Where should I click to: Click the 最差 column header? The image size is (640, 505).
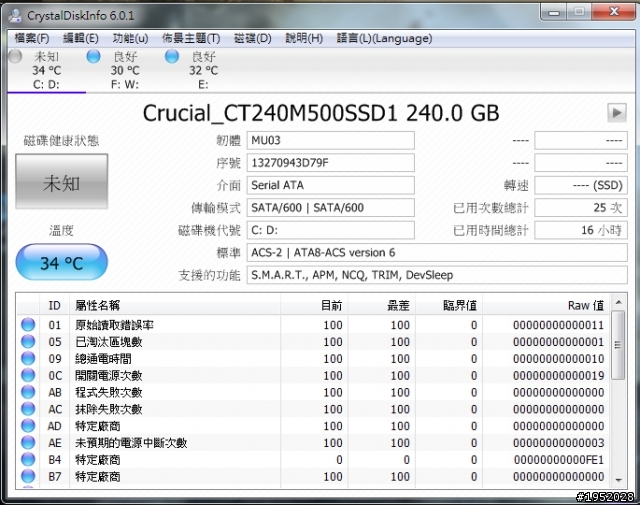[x=382, y=305]
